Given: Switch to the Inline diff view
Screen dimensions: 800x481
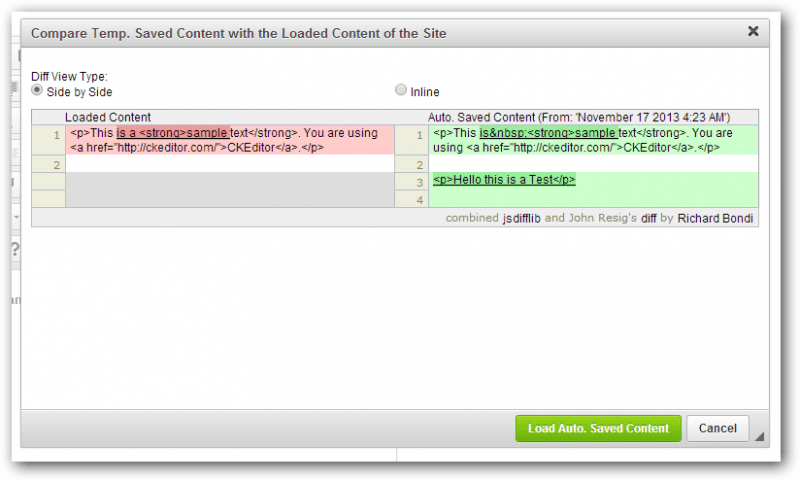Looking at the screenshot, I should click(401, 90).
